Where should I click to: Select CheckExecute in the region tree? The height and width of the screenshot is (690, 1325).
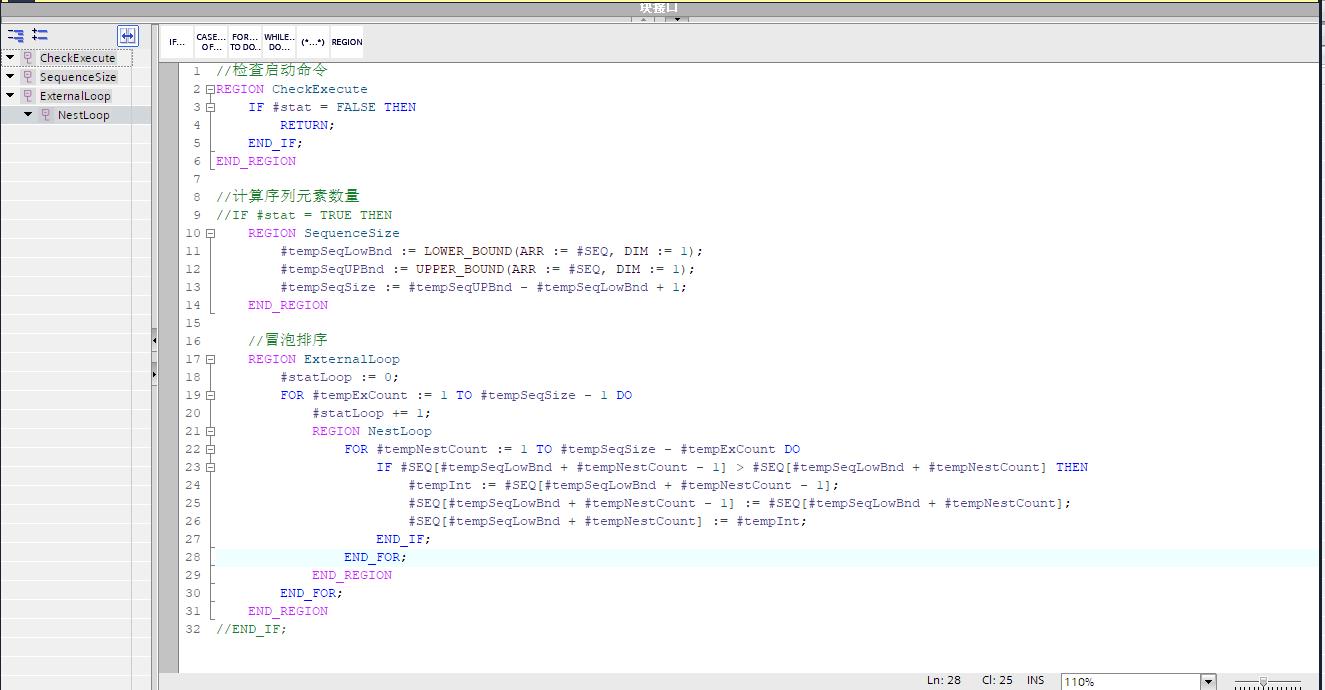click(77, 58)
